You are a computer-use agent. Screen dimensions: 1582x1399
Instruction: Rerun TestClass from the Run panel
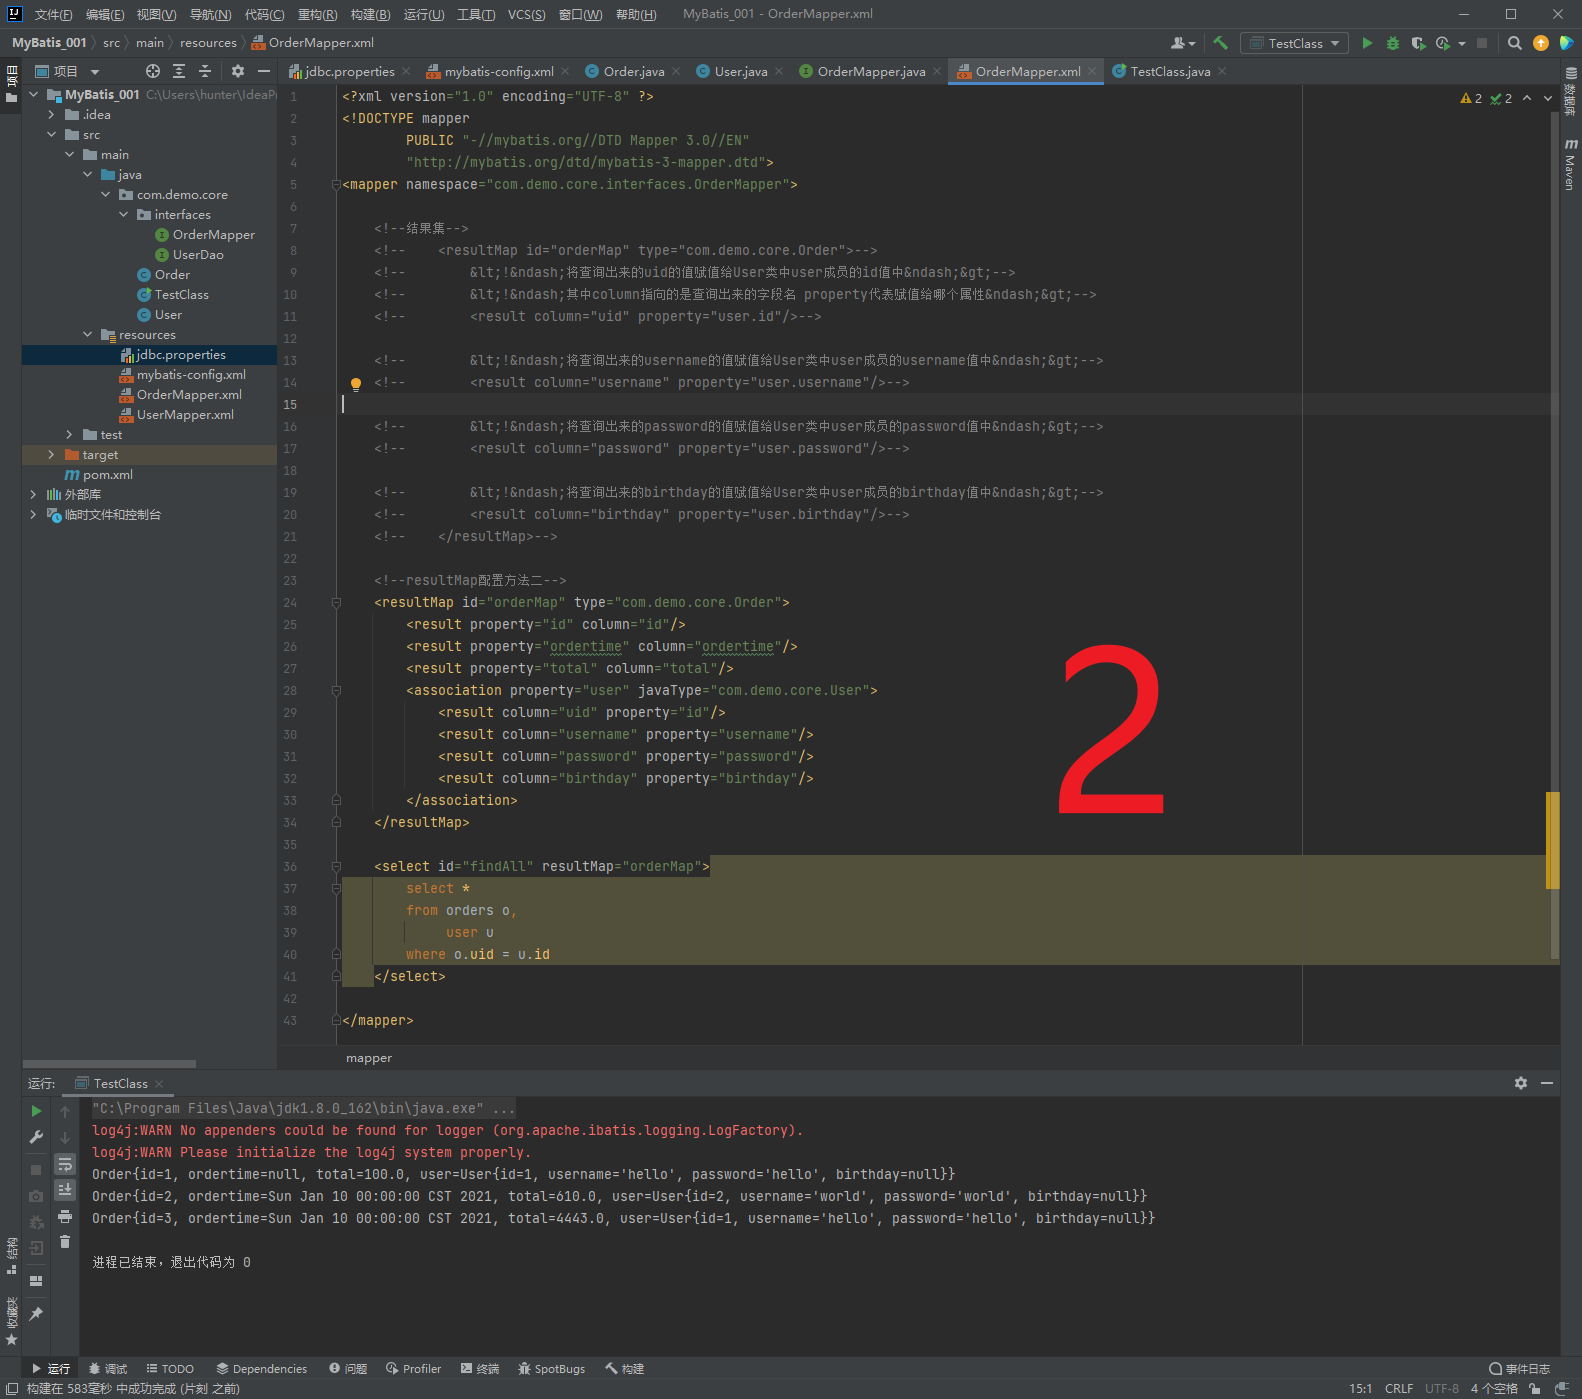[36, 1111]
